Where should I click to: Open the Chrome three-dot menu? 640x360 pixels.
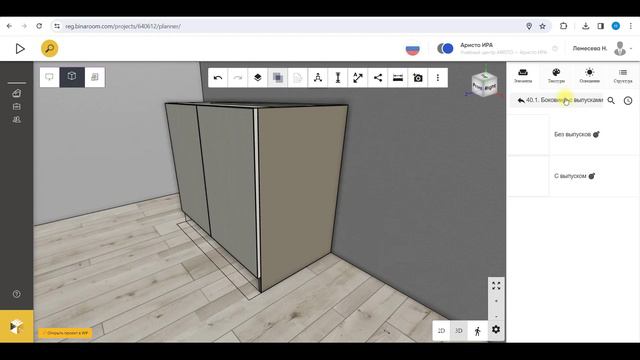coord(631,26)
